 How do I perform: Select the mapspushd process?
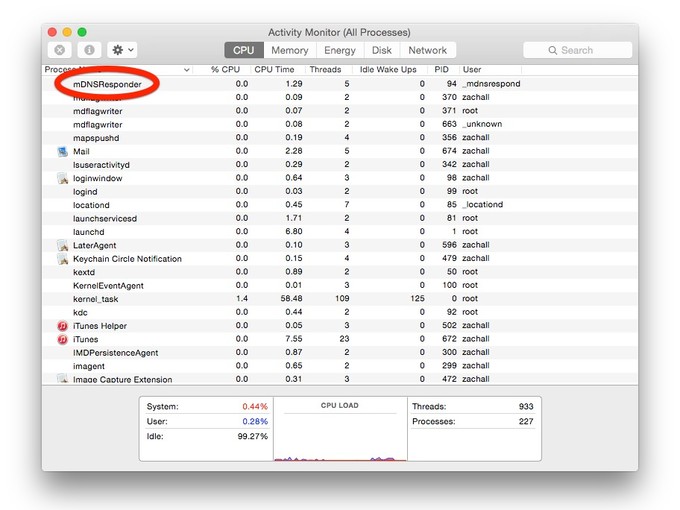340,138
